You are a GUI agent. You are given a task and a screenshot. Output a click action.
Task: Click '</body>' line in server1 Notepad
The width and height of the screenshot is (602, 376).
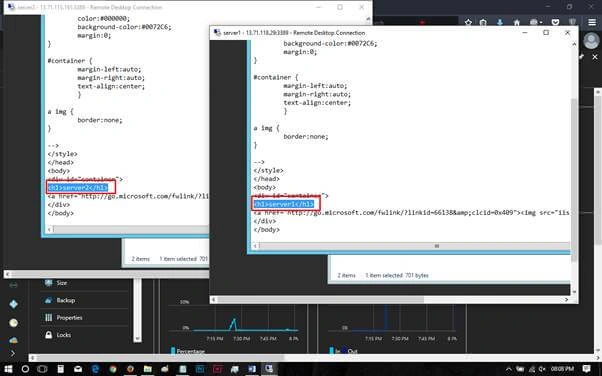pos(266,229)
